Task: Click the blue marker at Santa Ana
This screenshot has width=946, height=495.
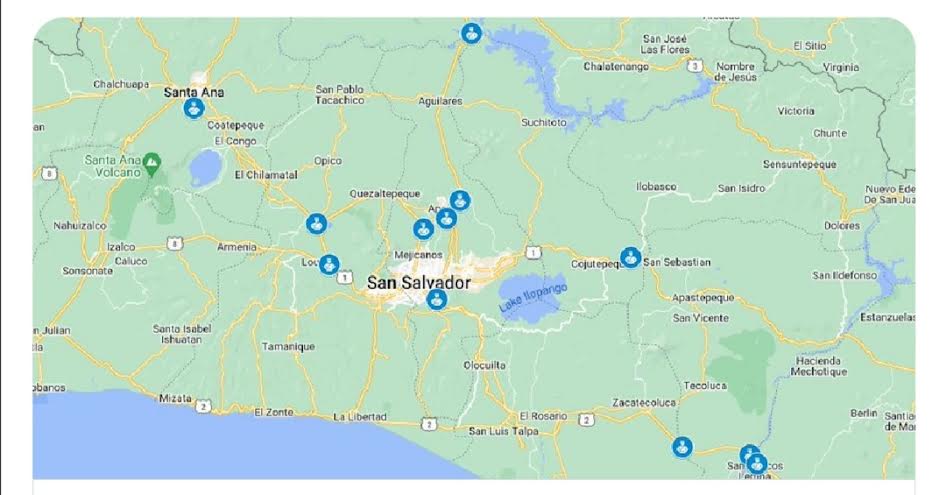Action: (194, 109)
